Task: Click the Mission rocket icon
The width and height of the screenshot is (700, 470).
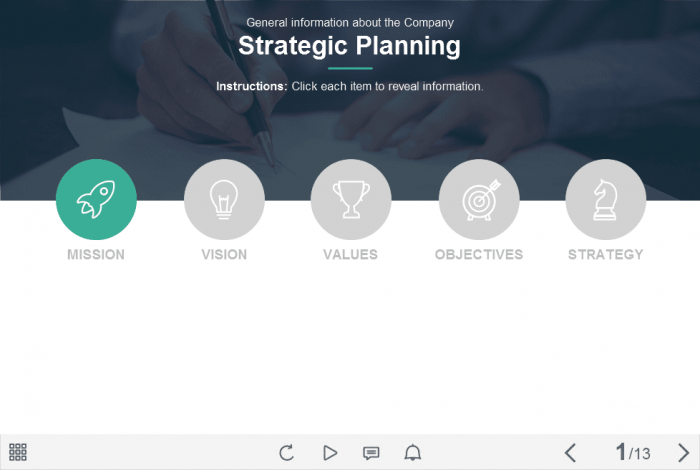Action: click(x=96, y=200)
